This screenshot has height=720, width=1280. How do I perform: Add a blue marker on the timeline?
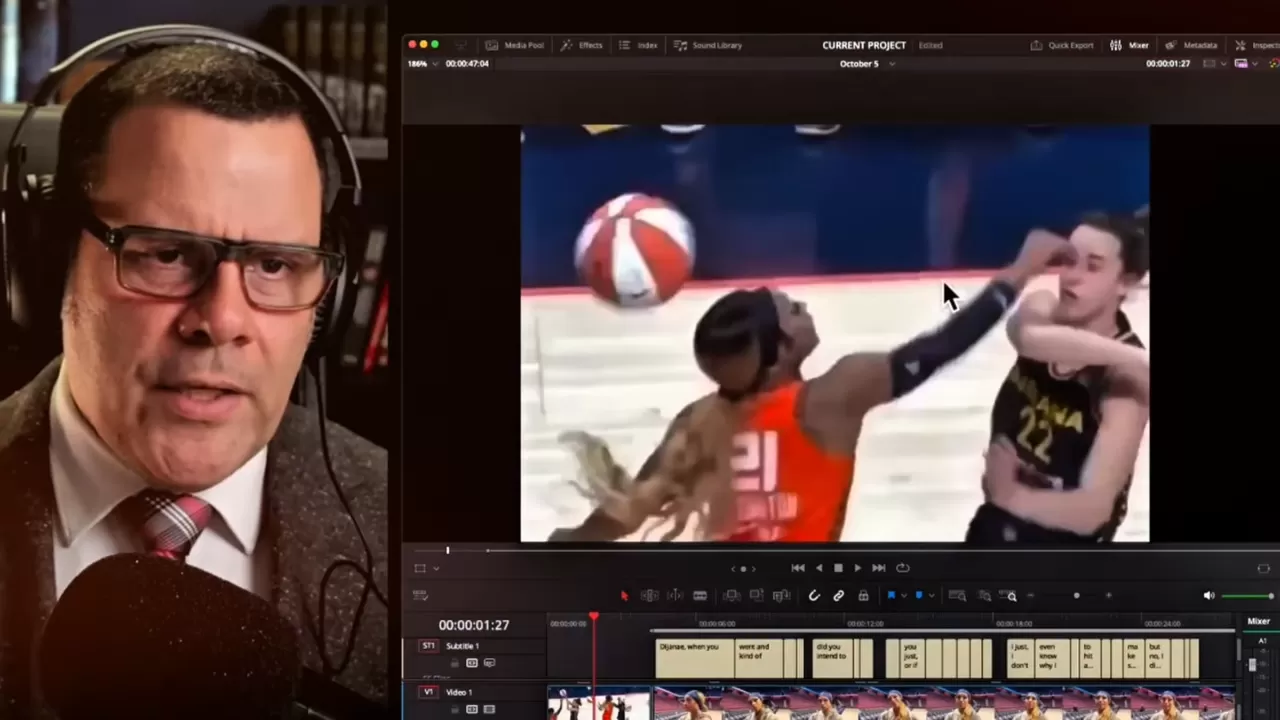[919, 596]
